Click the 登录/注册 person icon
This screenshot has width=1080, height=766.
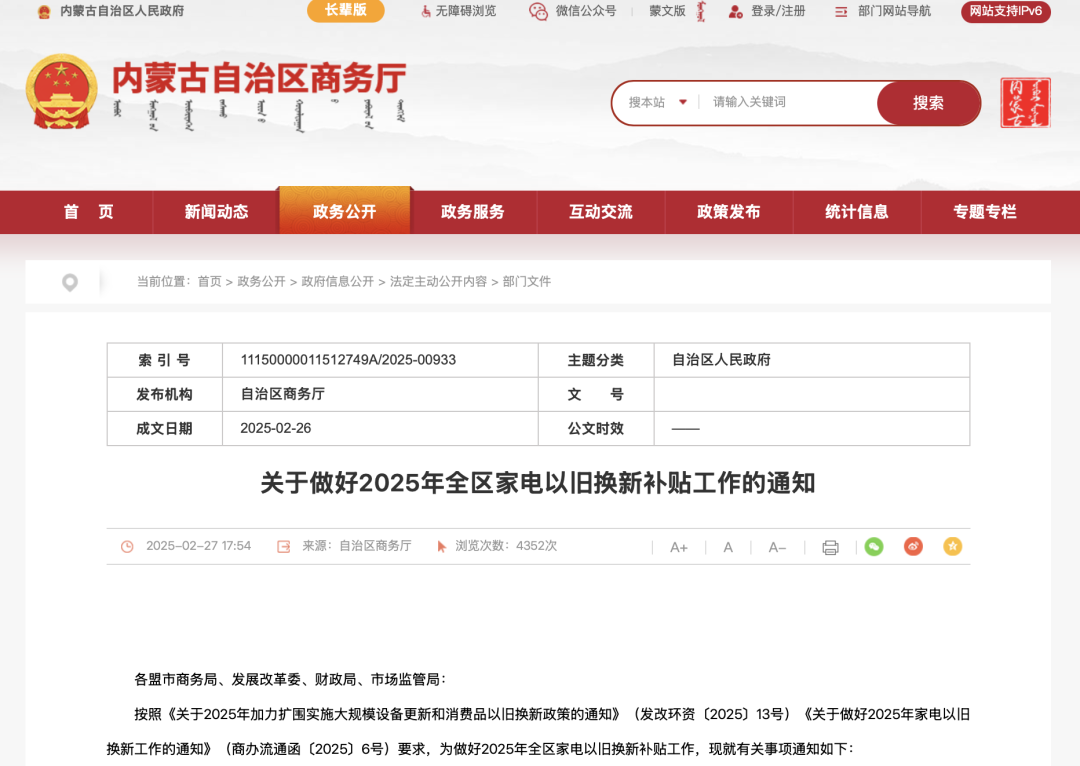736,12
